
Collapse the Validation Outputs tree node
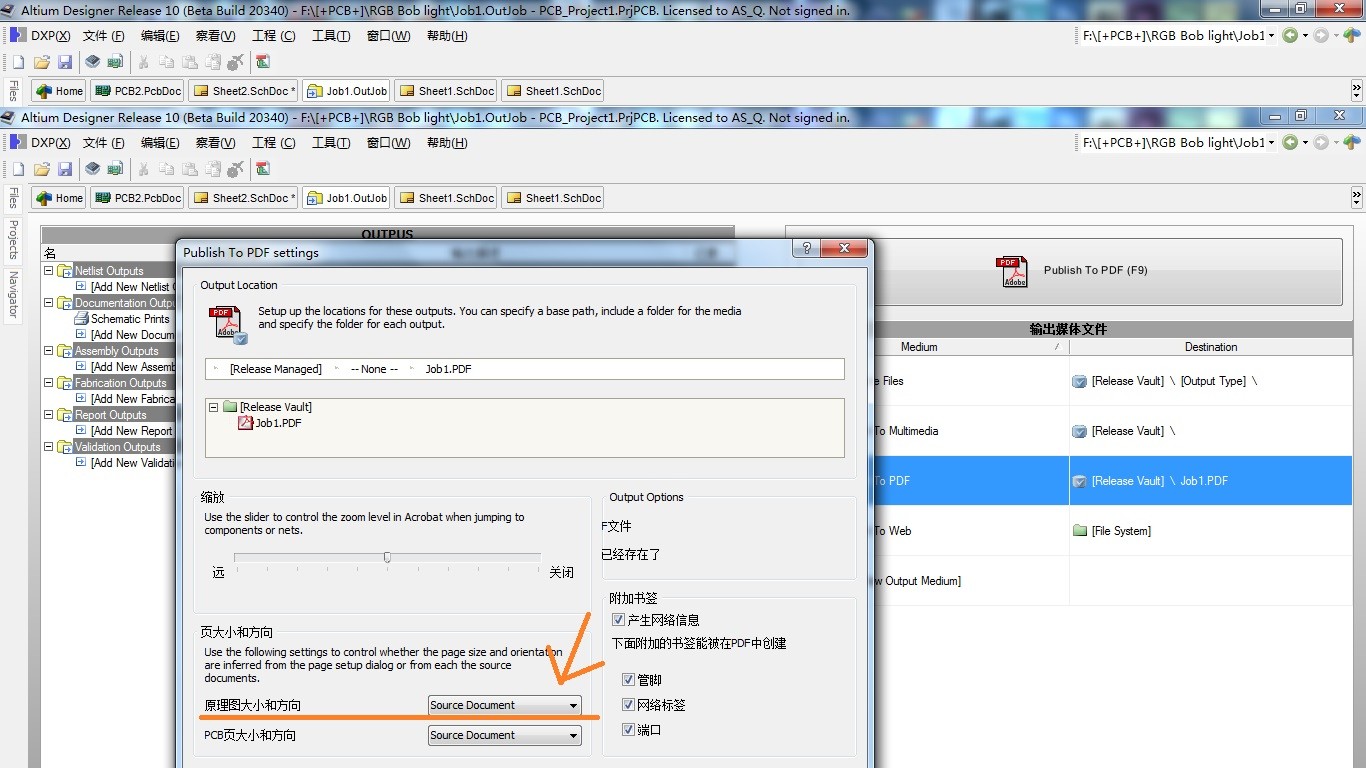point(49,447)
